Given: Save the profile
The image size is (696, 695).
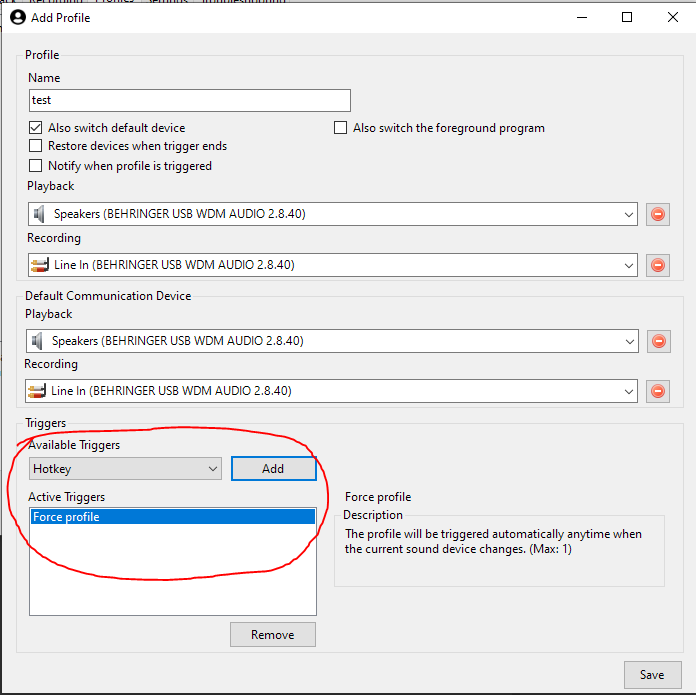Looking at the screenshot, I should [x=652, y=675].
